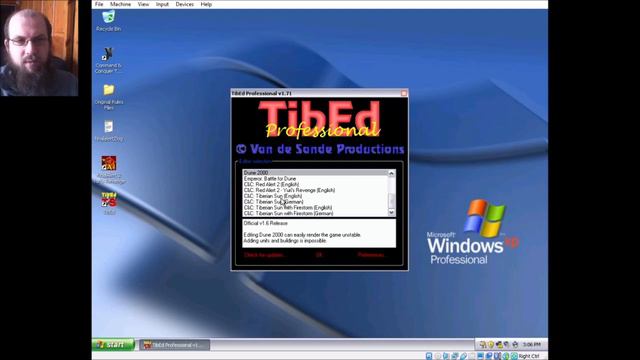Select Tiberian Sun with Firestorm (English)
Viewport: 640px width, 360px height.
coord(315,207)
